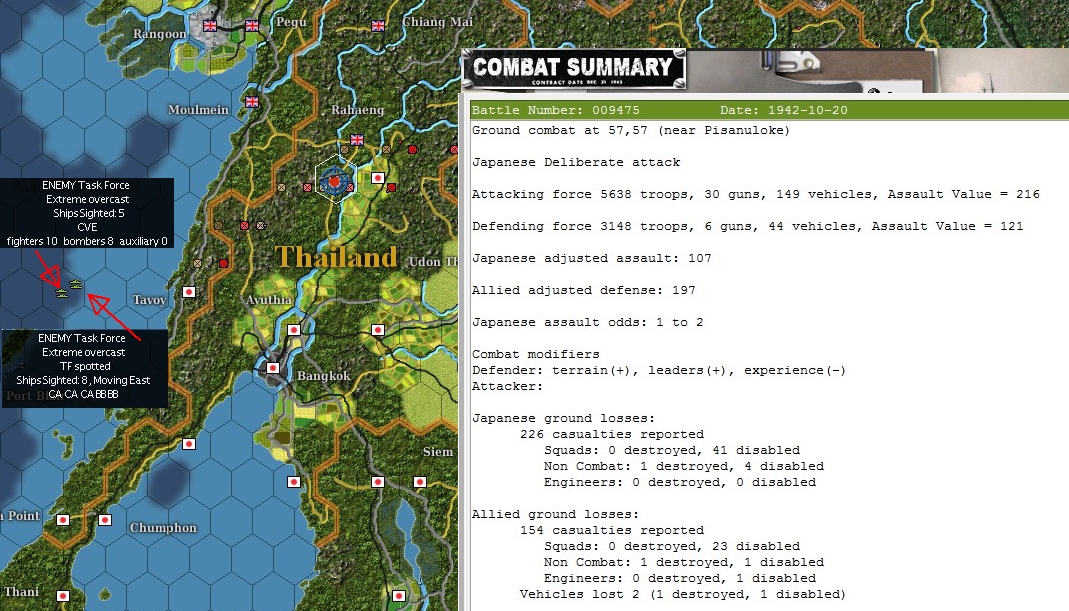Click tan counter left of red counter above Tavoy

[198, 263]
